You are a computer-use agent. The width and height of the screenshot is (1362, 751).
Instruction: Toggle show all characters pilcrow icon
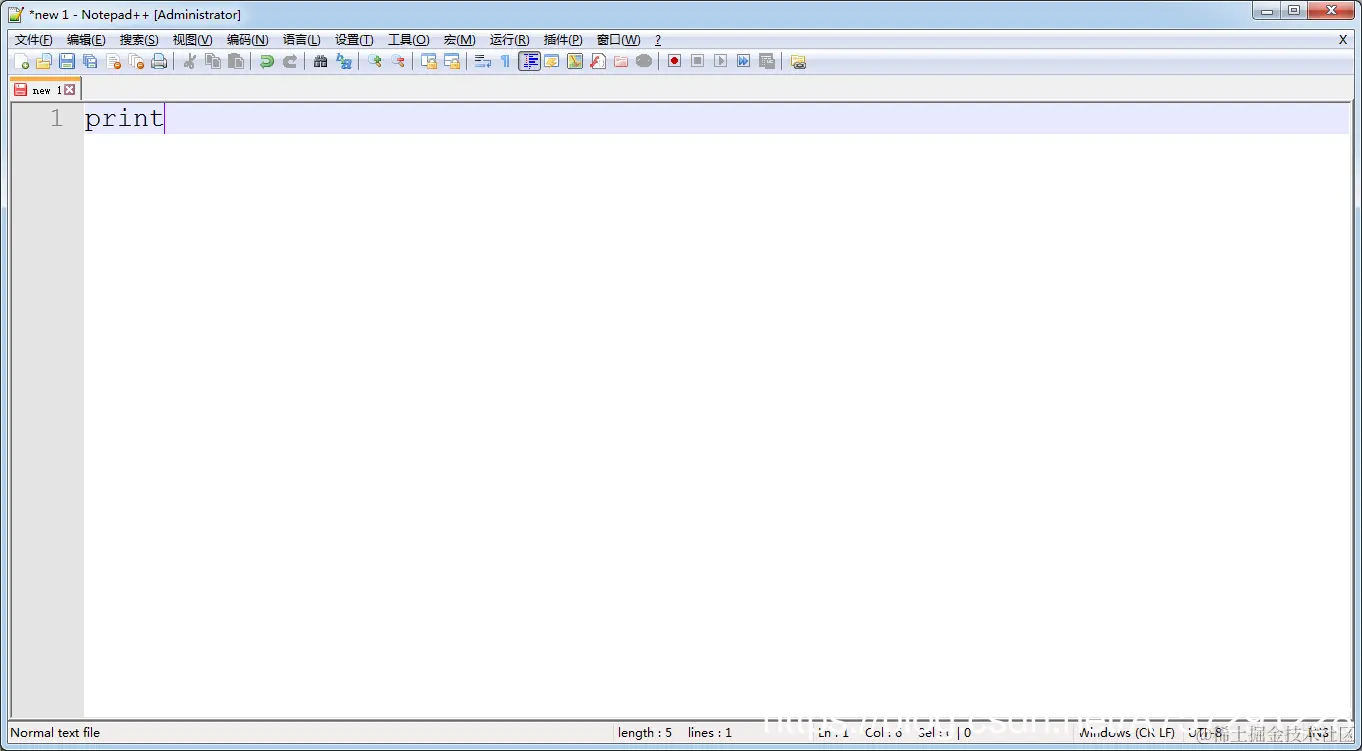click(506, 61)
